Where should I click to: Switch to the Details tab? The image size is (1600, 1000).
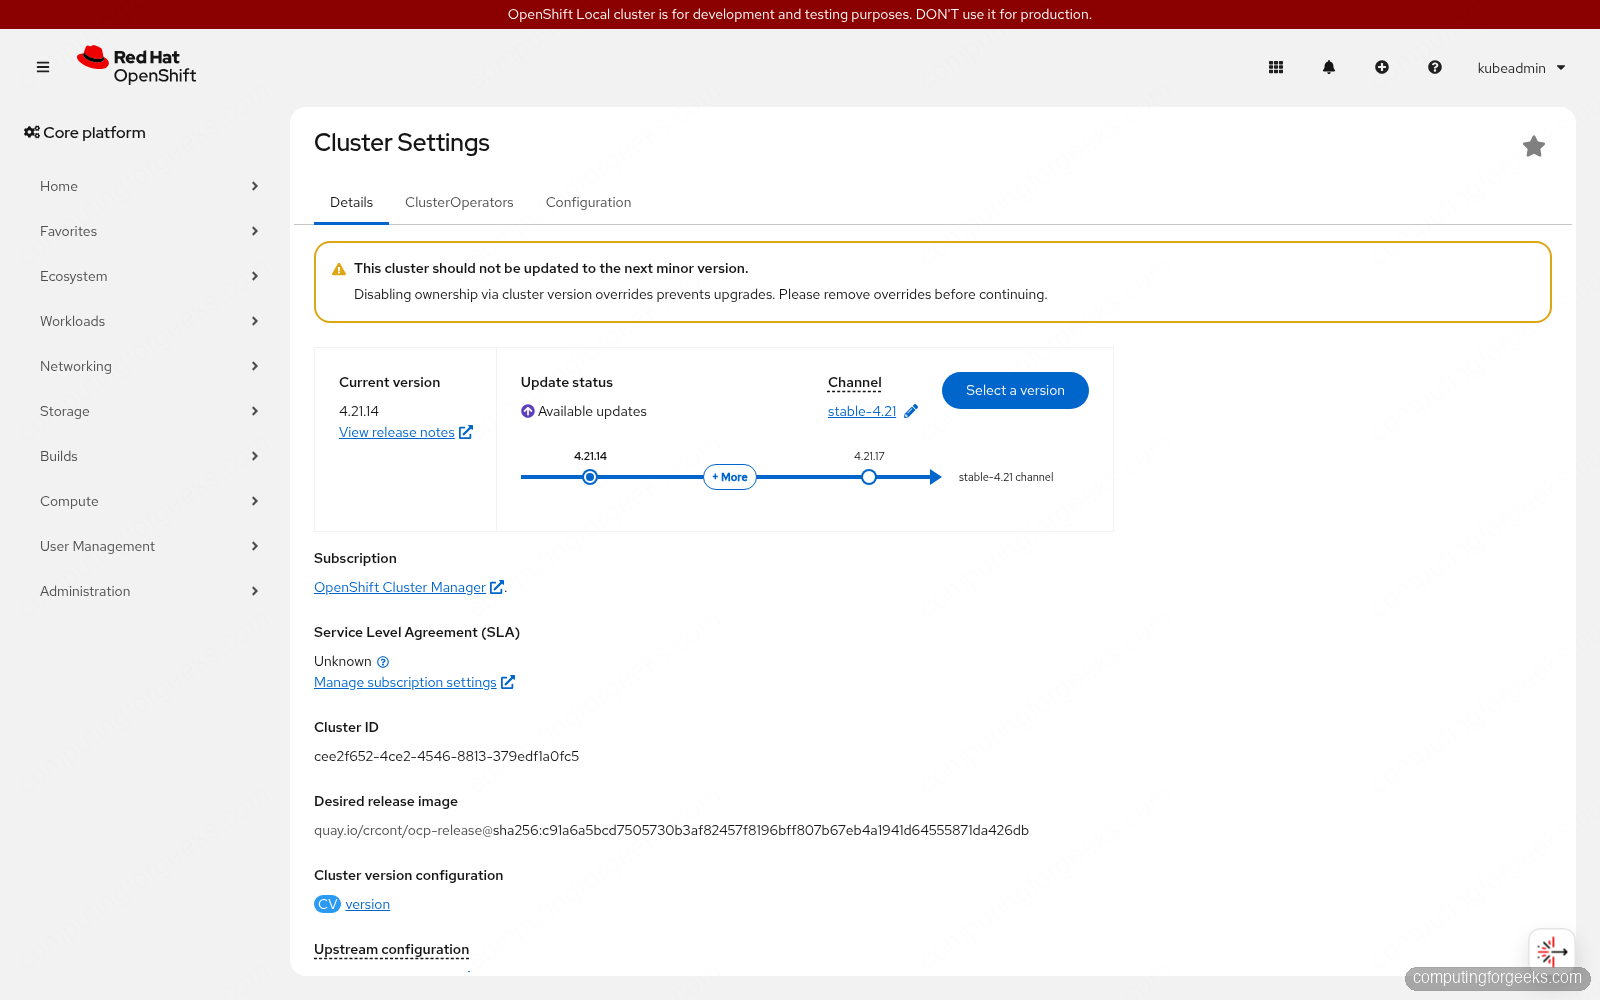[x=351, y=202]
